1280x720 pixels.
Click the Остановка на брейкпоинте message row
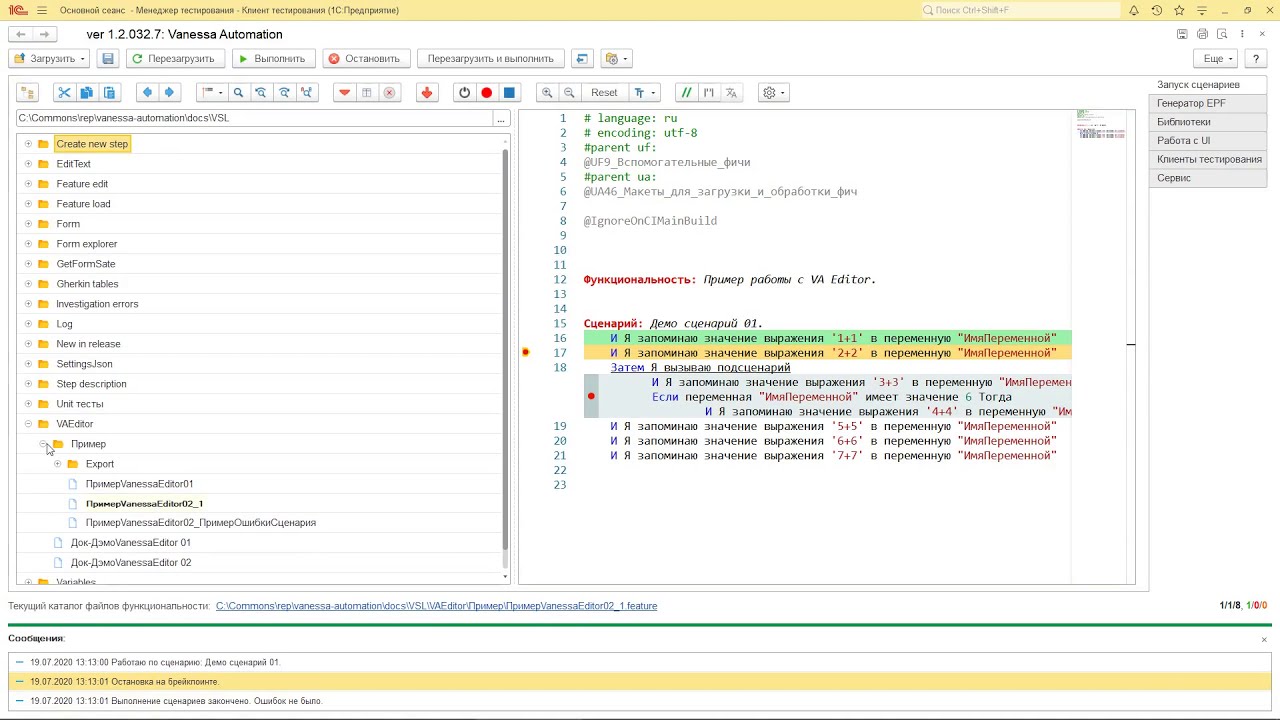tap(639, 682)
